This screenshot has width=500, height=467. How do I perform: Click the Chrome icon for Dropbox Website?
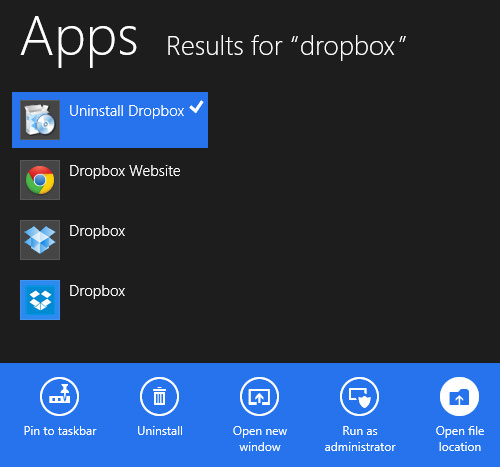coord(40,180)
